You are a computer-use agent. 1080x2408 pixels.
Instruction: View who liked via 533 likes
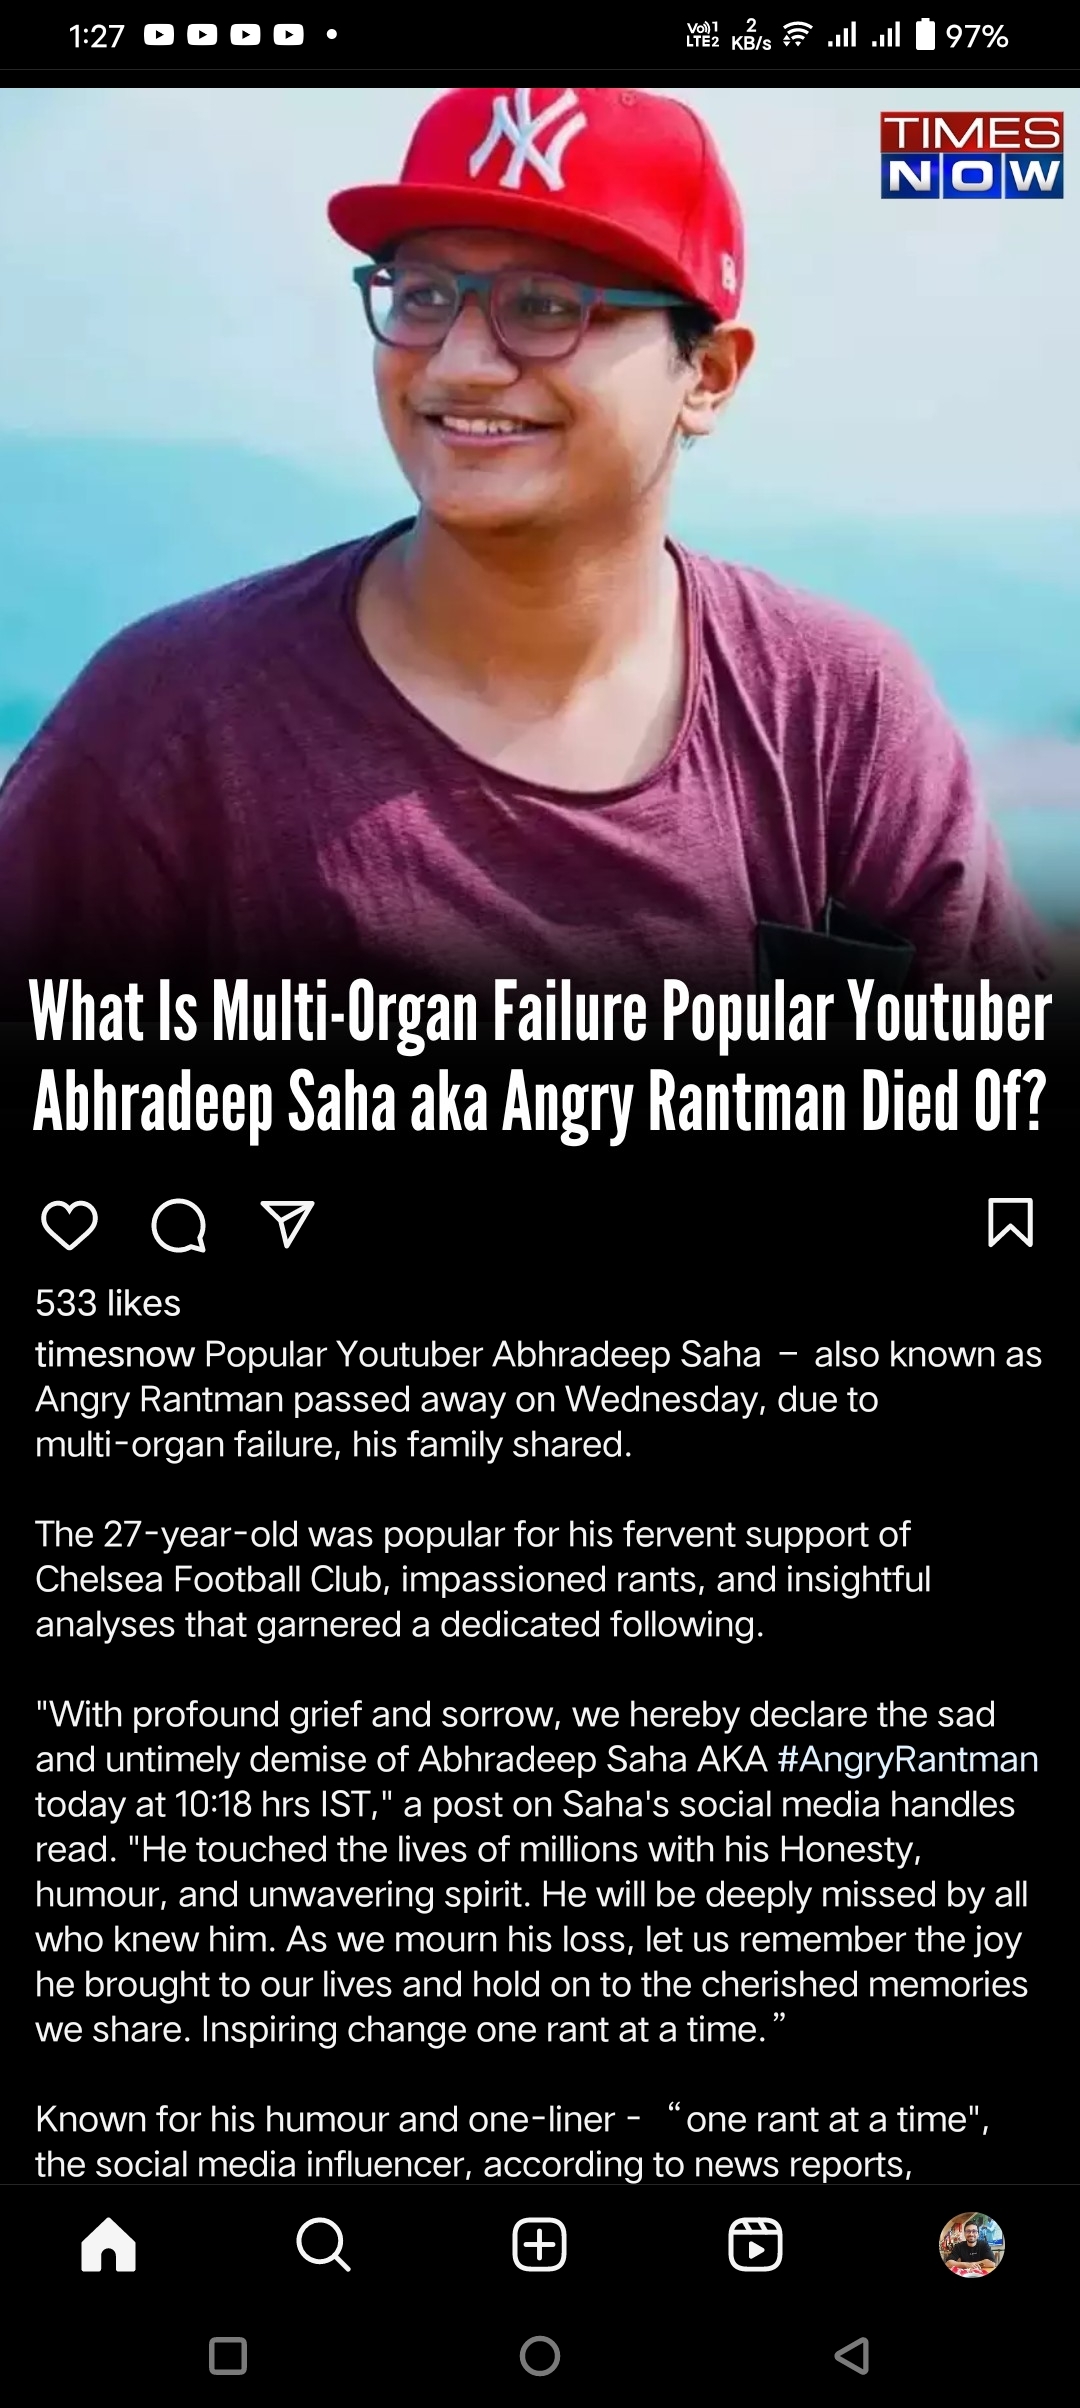click(108, 1303)
